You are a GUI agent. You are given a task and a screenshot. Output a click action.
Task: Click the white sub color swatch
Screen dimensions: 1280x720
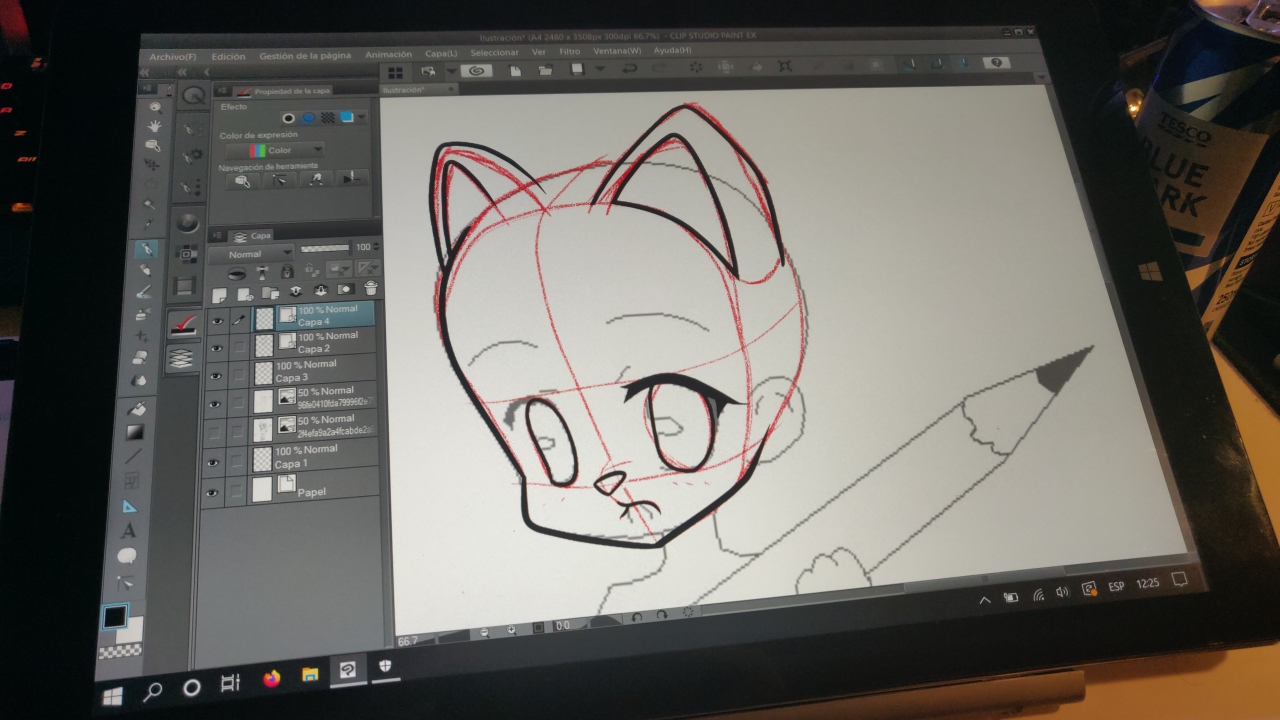(131, 630)
